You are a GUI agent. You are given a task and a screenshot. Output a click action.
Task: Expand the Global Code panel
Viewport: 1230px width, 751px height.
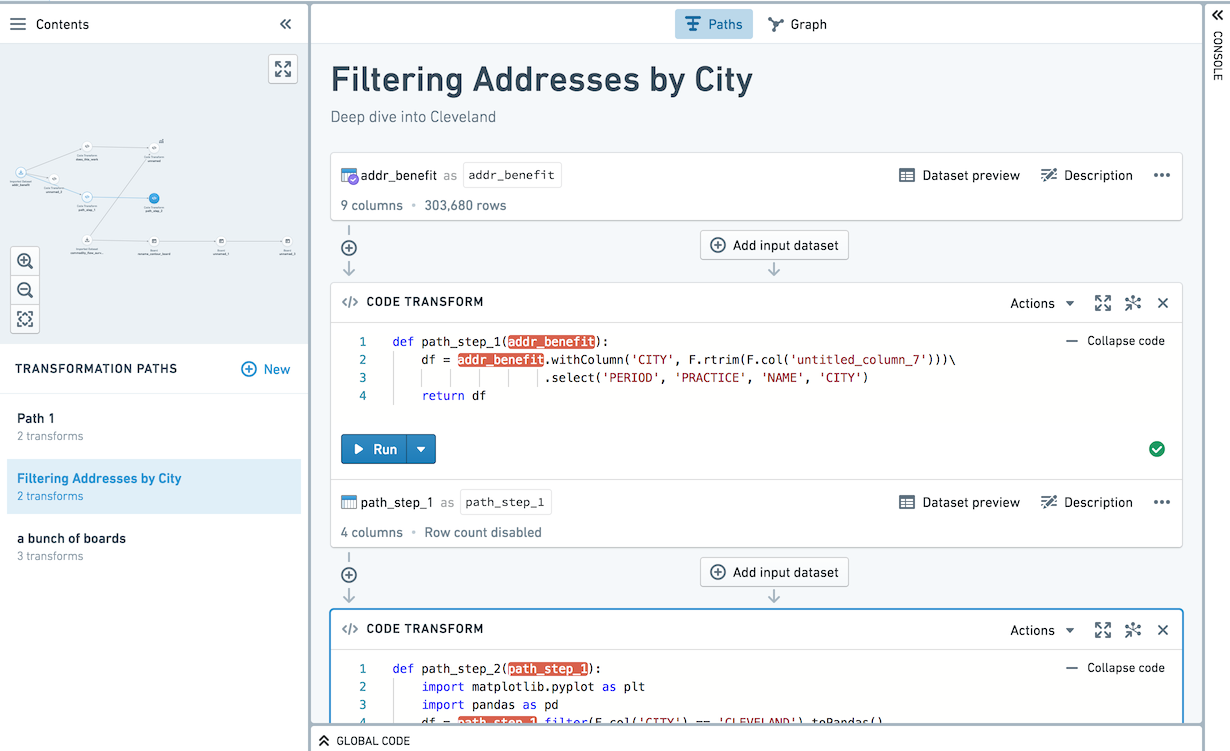pyautogui.click(x=365, y=741)
